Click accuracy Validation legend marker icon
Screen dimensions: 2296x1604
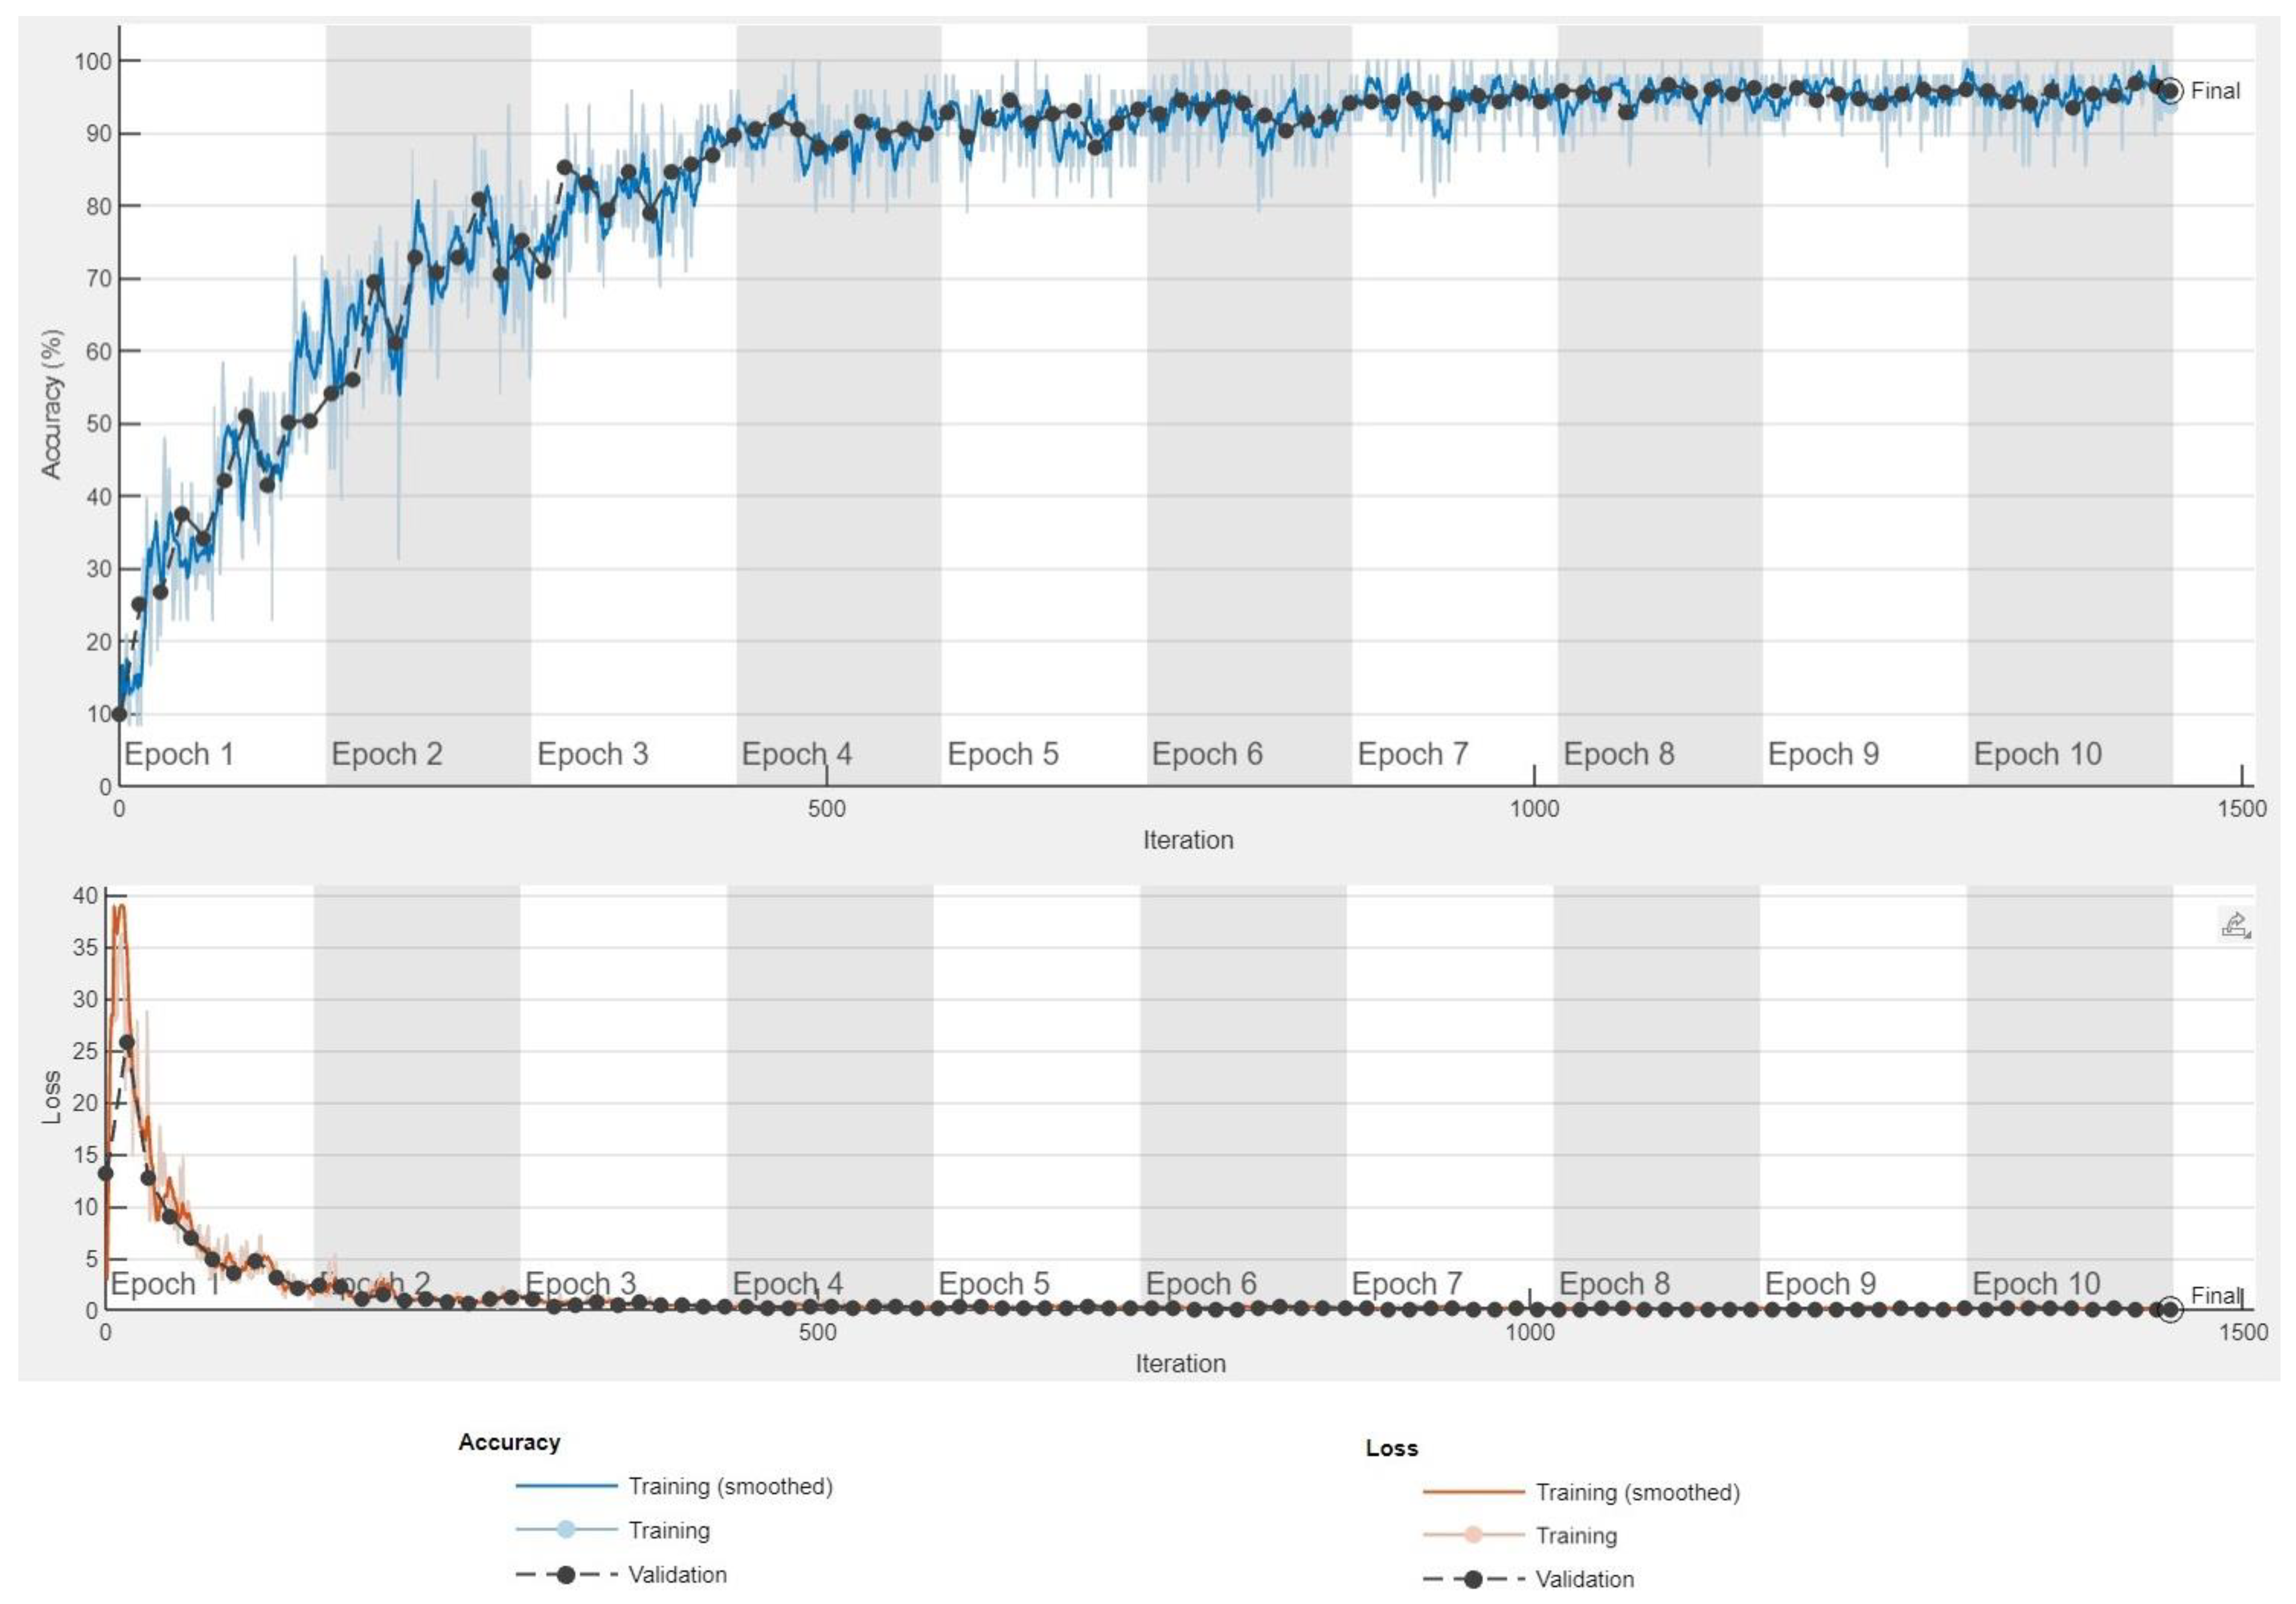565,1575
